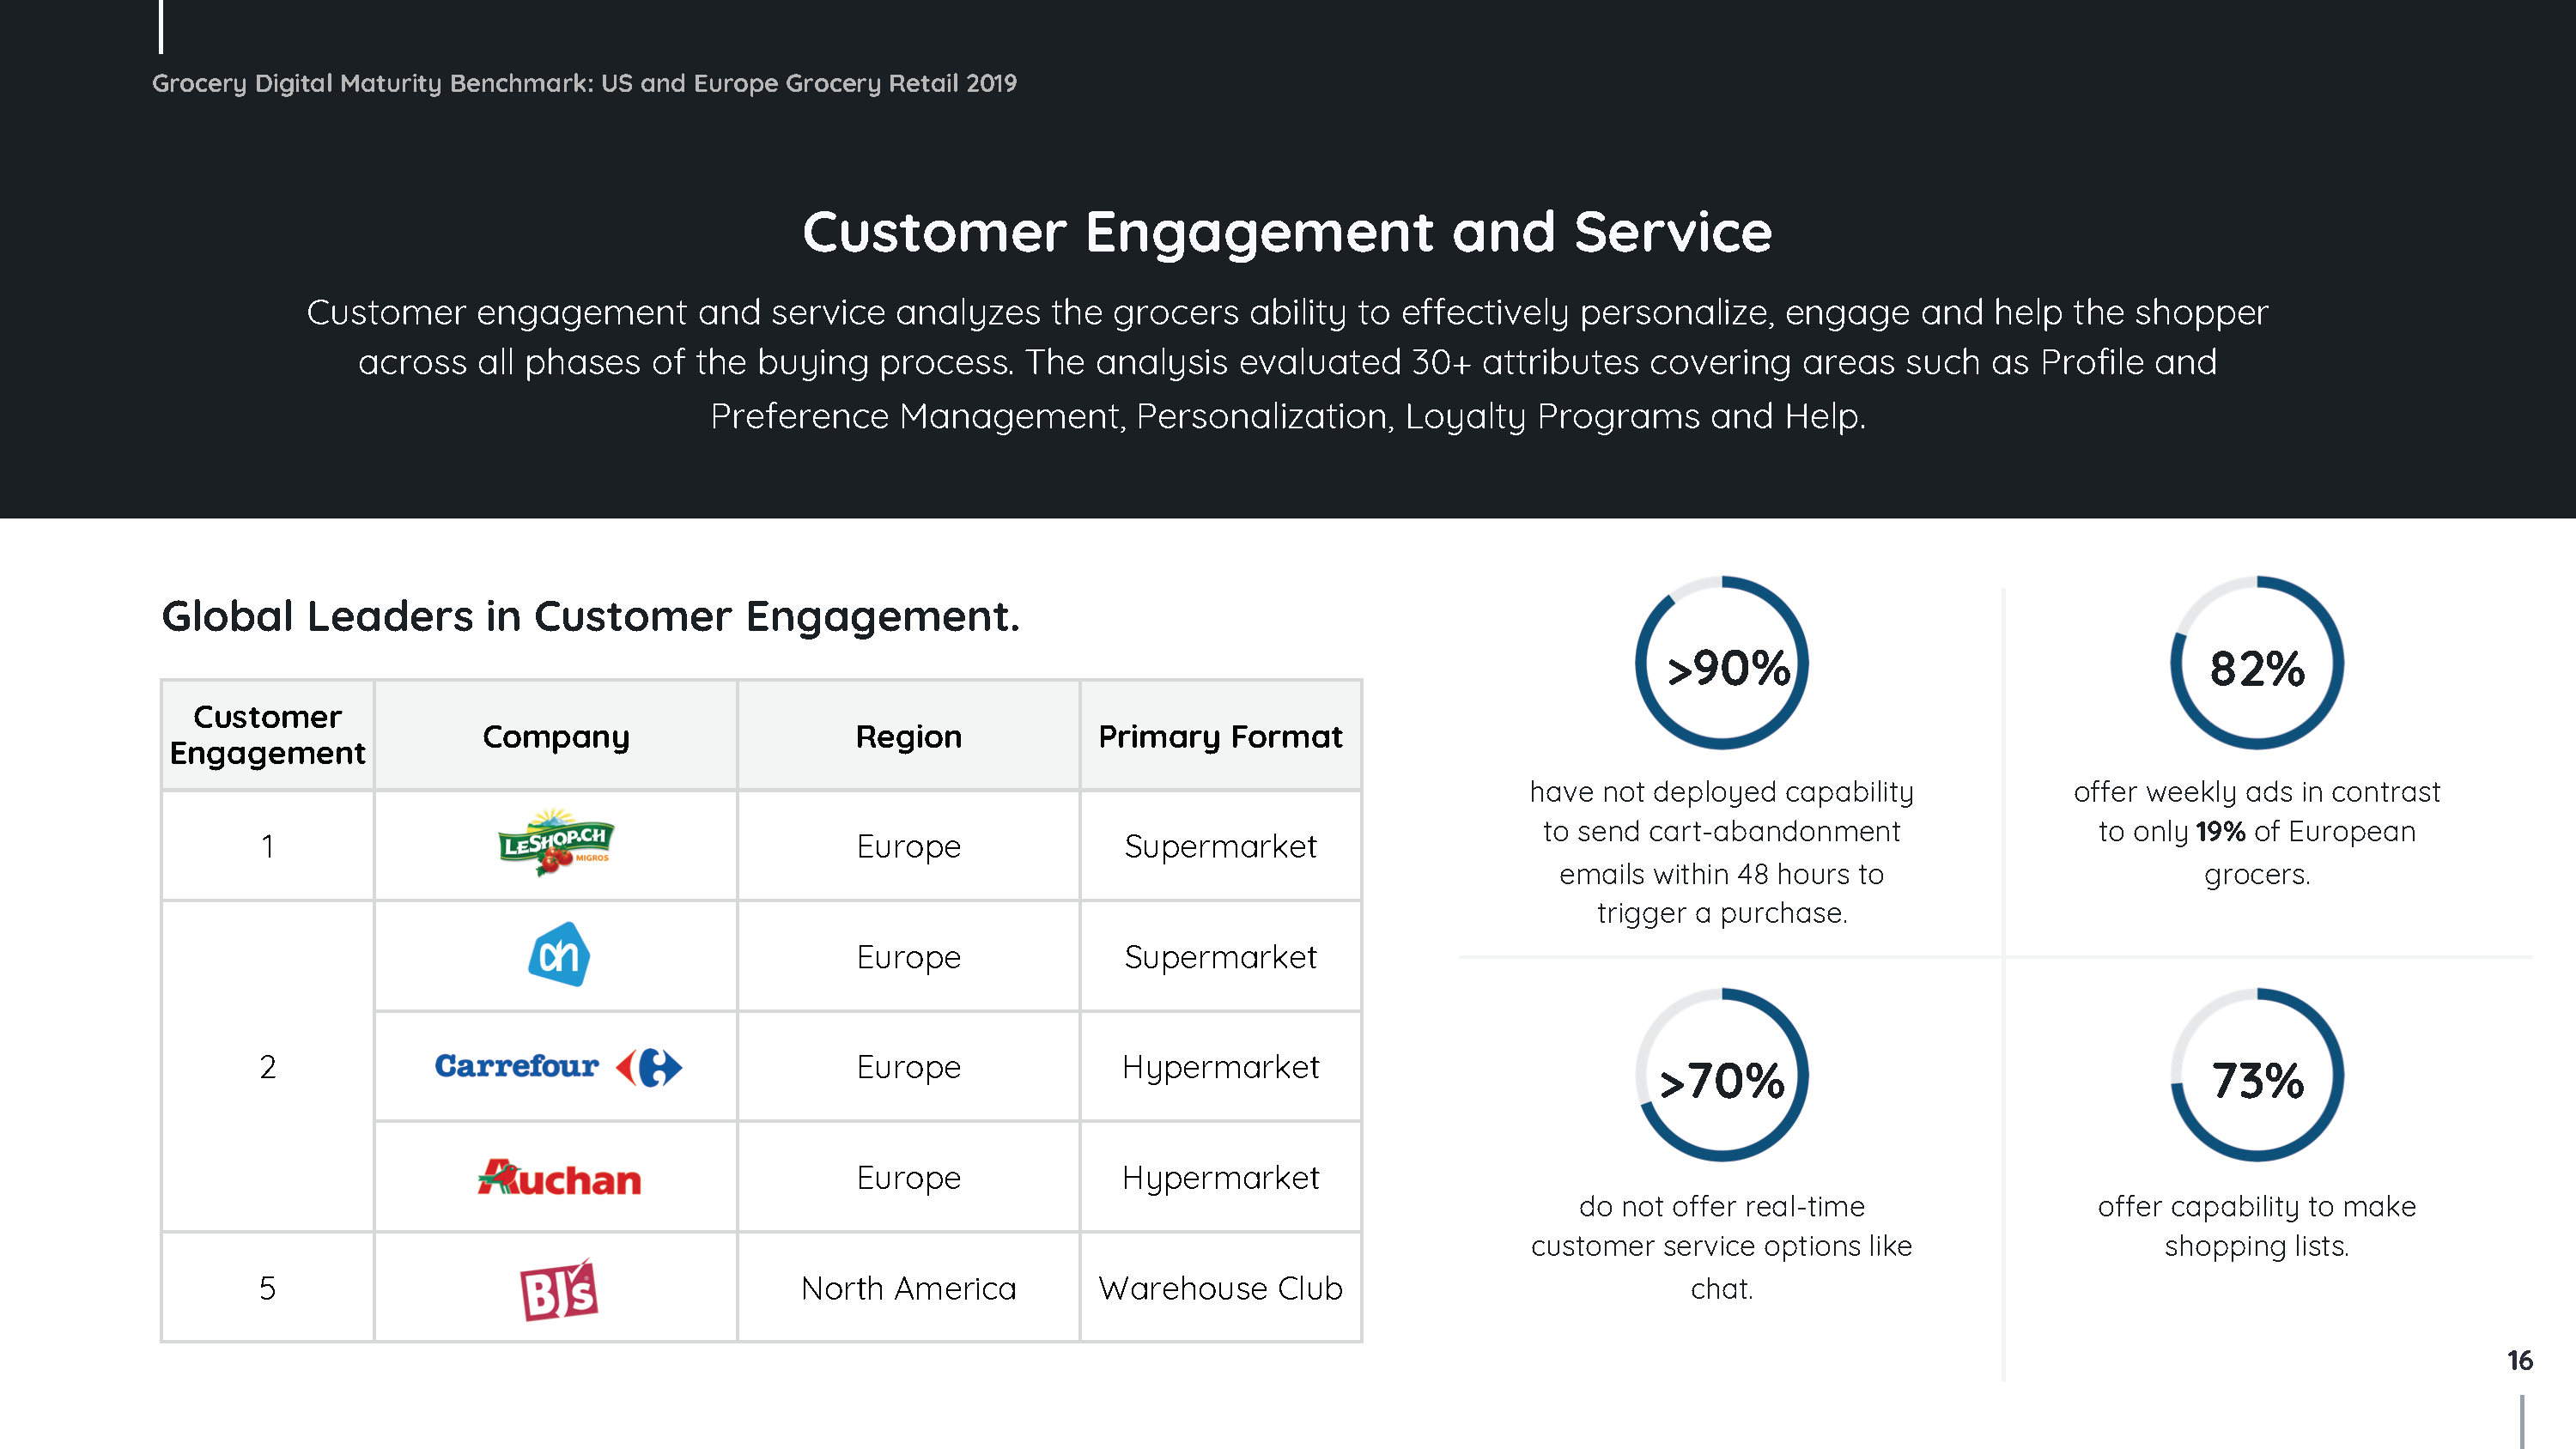Click the Warehouse Club format cell
The width and height of the screenshot is (2576, 1449).
click(1220, 1288)
